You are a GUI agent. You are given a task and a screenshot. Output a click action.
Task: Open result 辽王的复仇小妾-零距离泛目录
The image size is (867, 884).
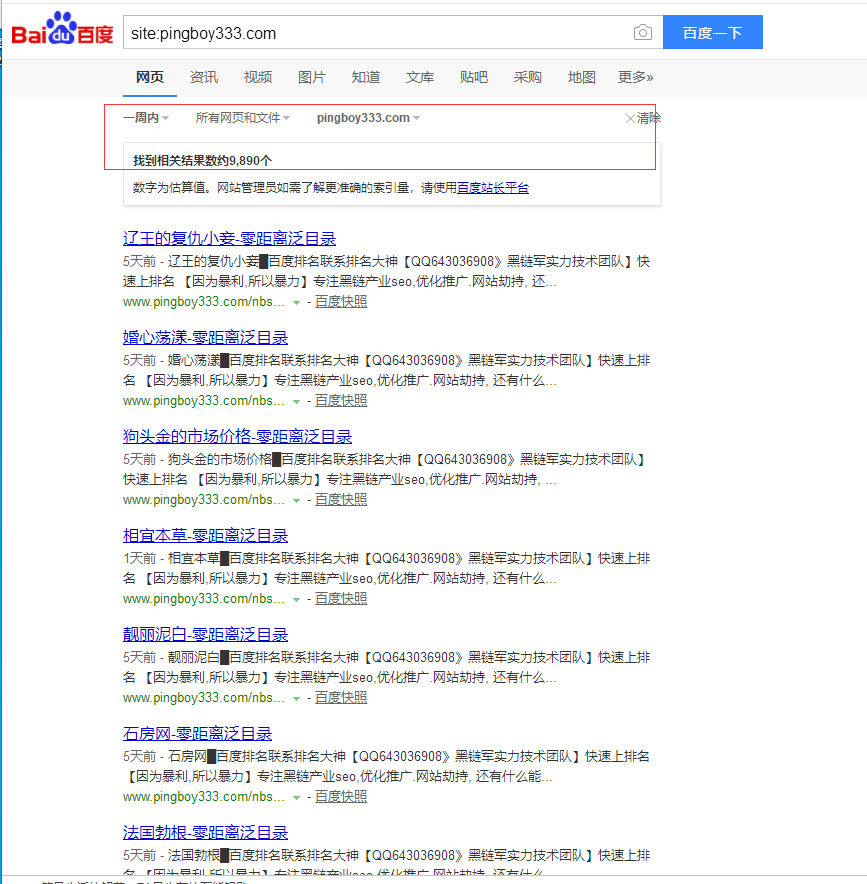229,238
